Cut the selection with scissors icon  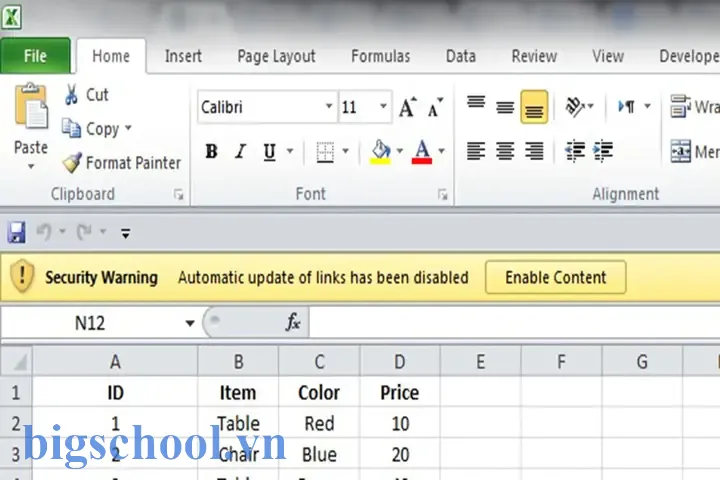click(71, 95)
